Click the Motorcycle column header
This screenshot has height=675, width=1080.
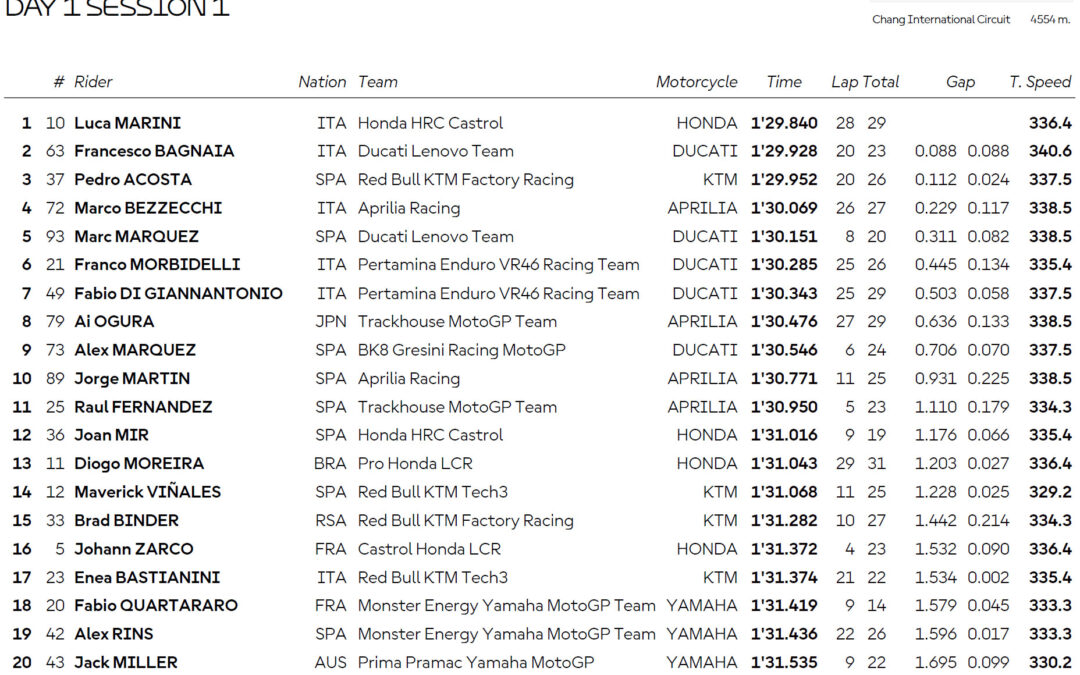[696, 82]
